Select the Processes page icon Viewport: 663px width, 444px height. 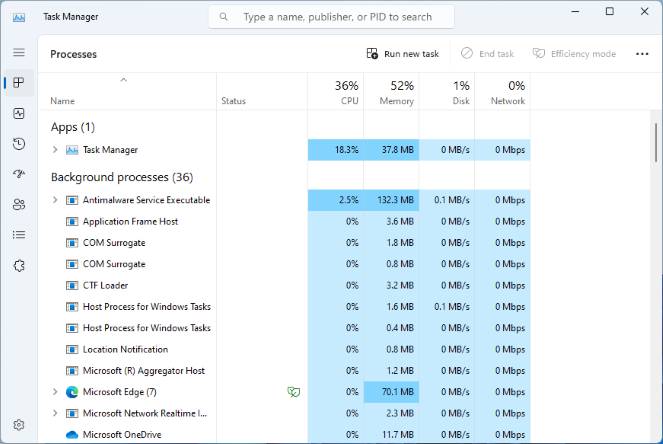pyautogui.click(x=19, y=82)
